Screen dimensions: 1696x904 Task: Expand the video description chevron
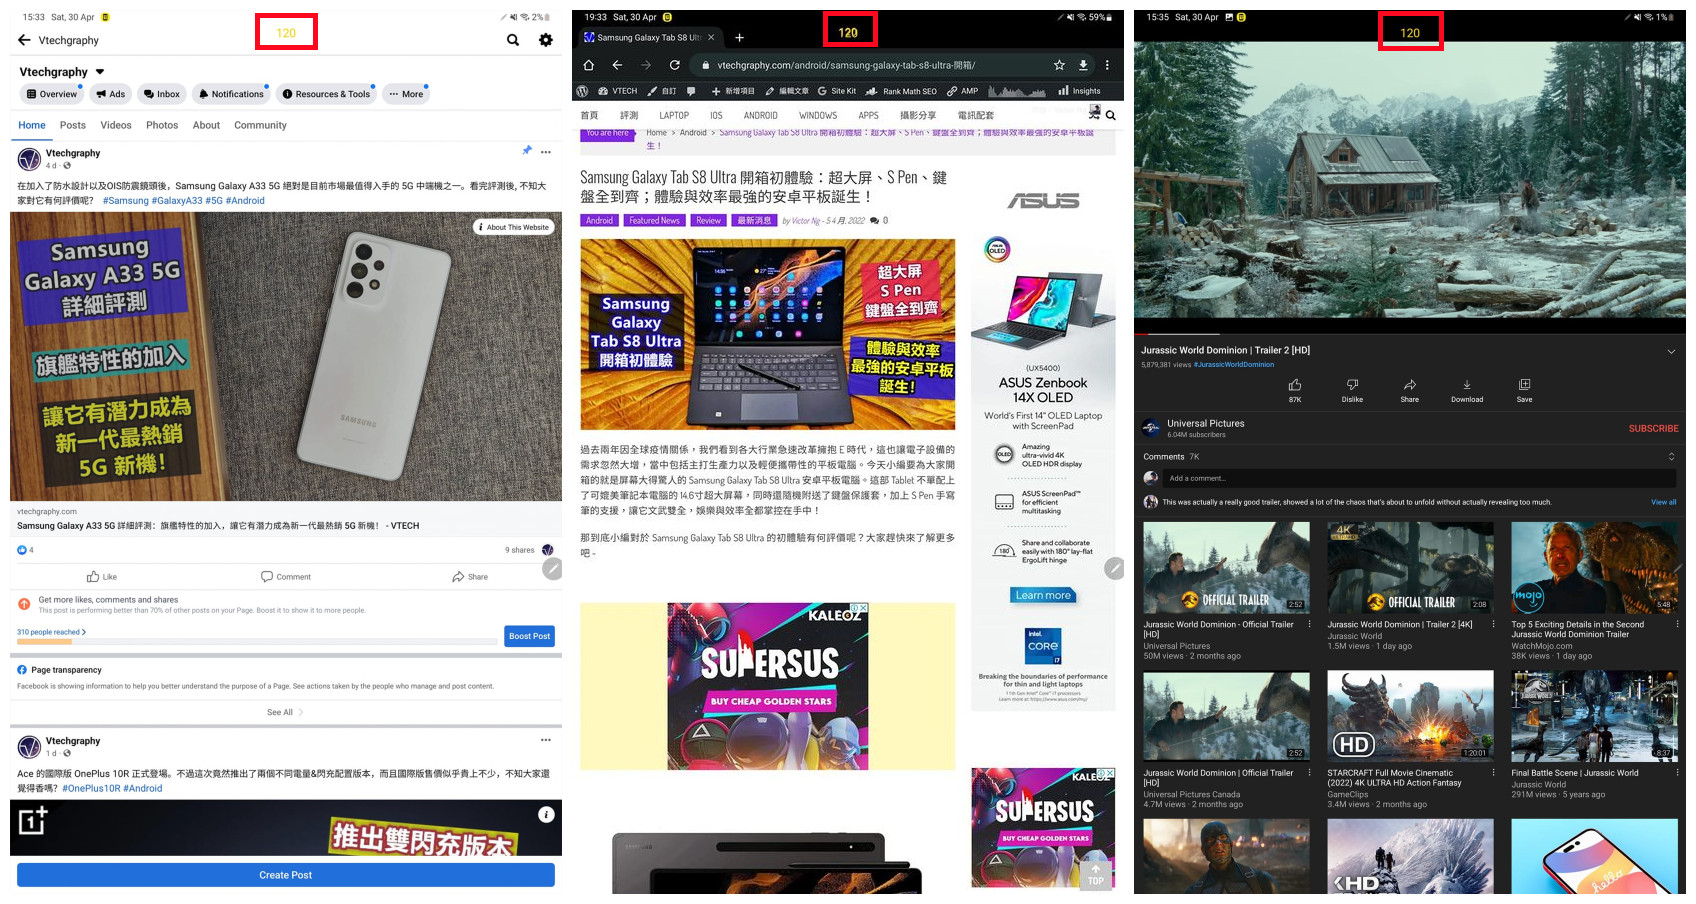click(x=1671, y=351)
